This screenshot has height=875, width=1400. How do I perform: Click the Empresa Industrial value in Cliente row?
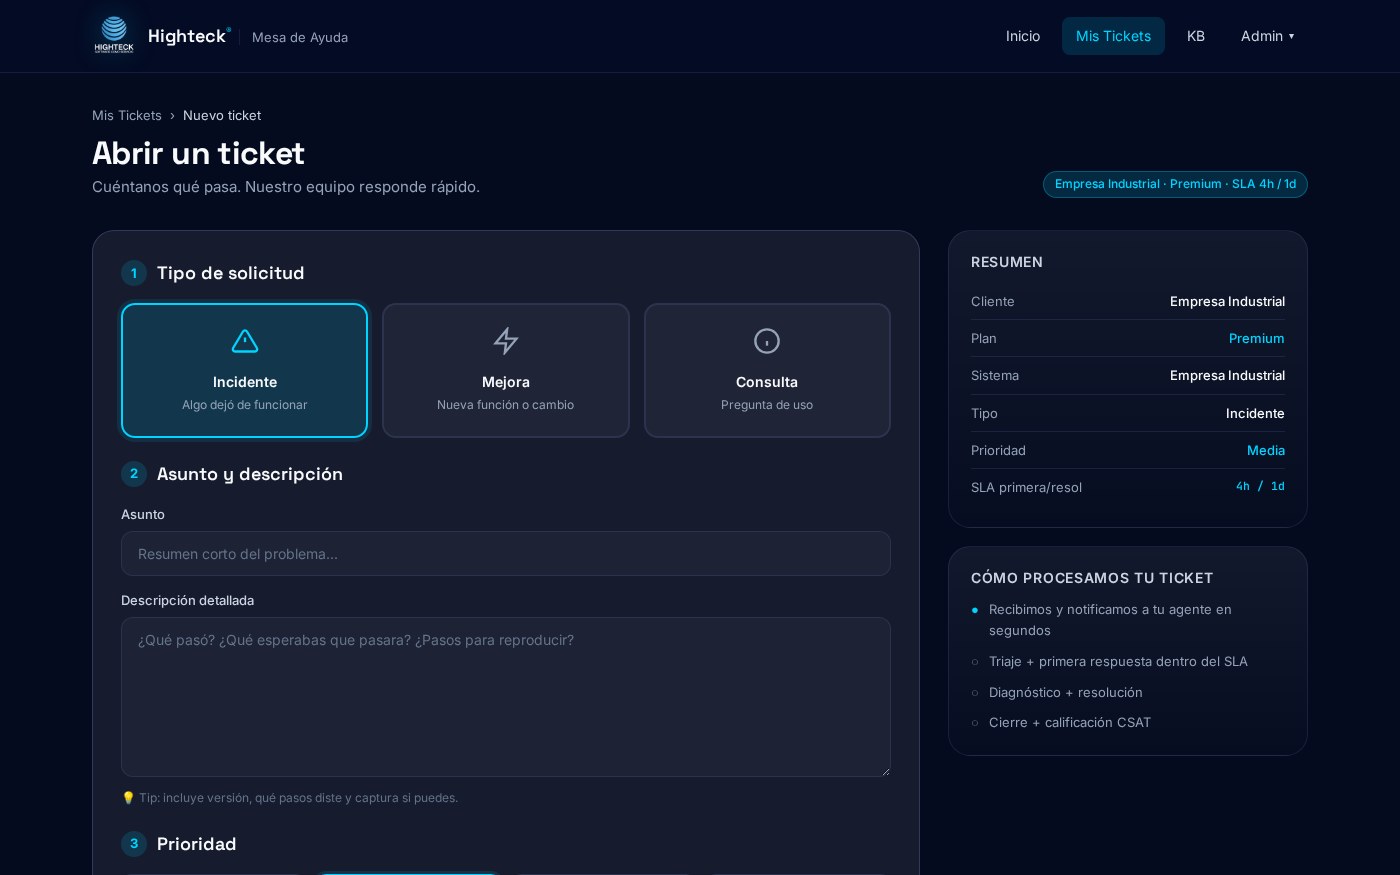click(1227, 301)
